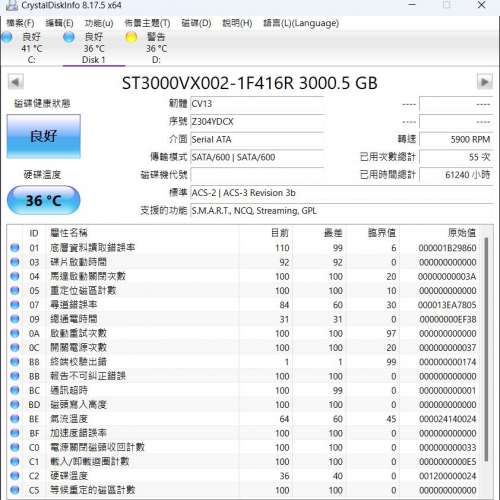Select the Disk 1 status tab
The height and width of the screenshot is (500, 500).
pyautogui.click(x=94, y=48)
